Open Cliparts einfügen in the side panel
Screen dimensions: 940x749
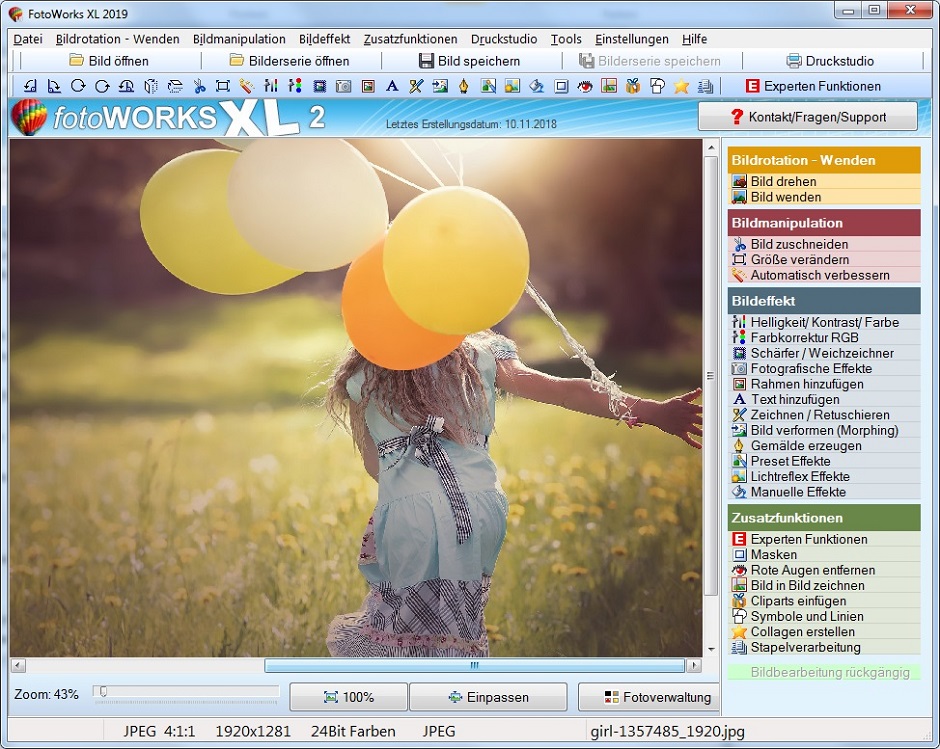(x=798, y=601)
